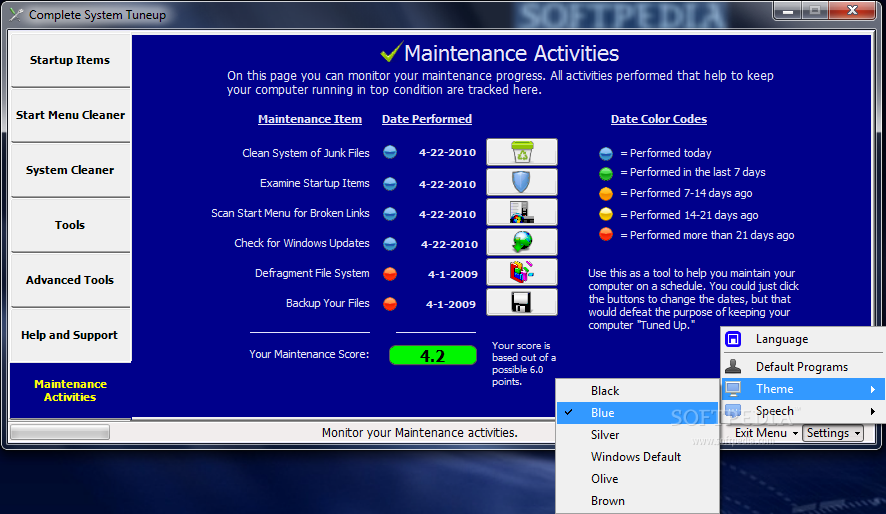886x514 pixels.
Task: Click the shield icon for Examine Startup Items
Action: (x=522, y=182)
